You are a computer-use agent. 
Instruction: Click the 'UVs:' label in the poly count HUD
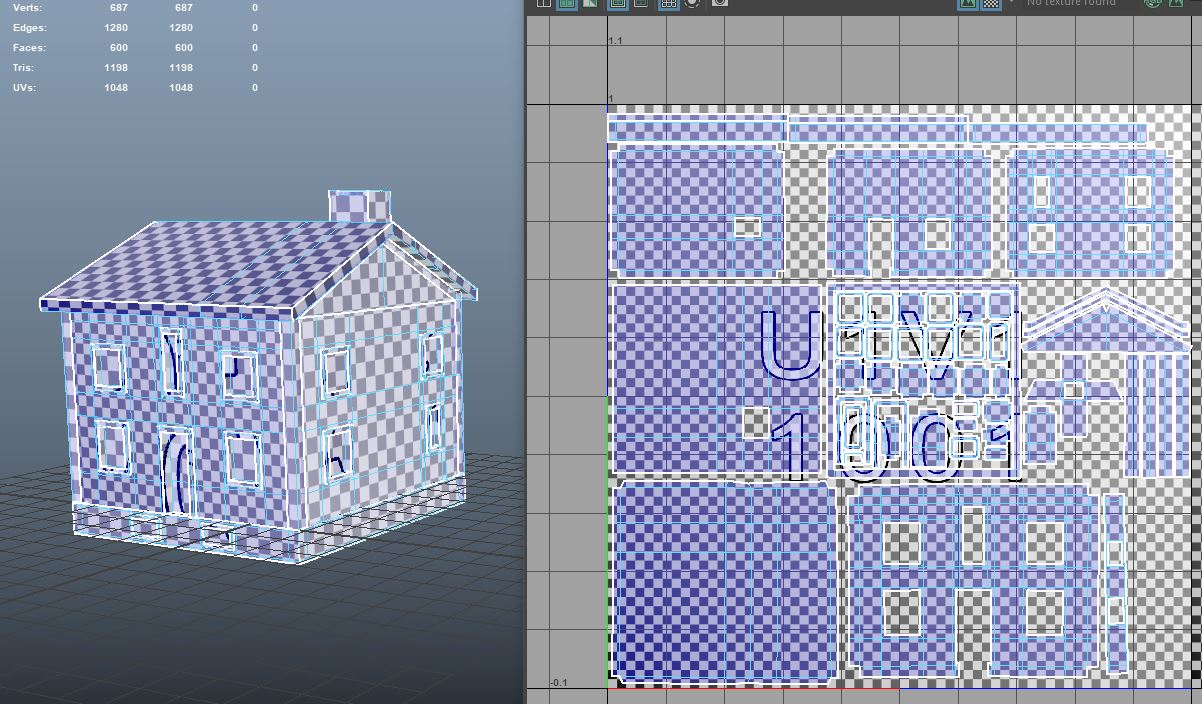point(24,87)
